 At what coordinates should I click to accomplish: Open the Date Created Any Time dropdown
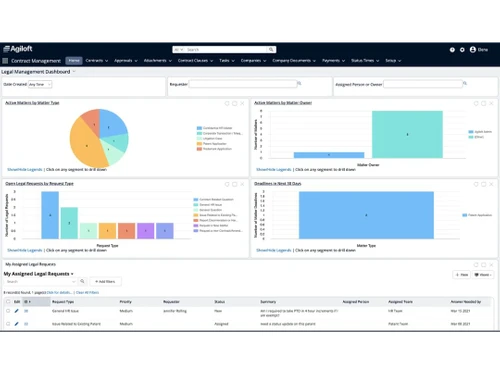coord(40,84)
